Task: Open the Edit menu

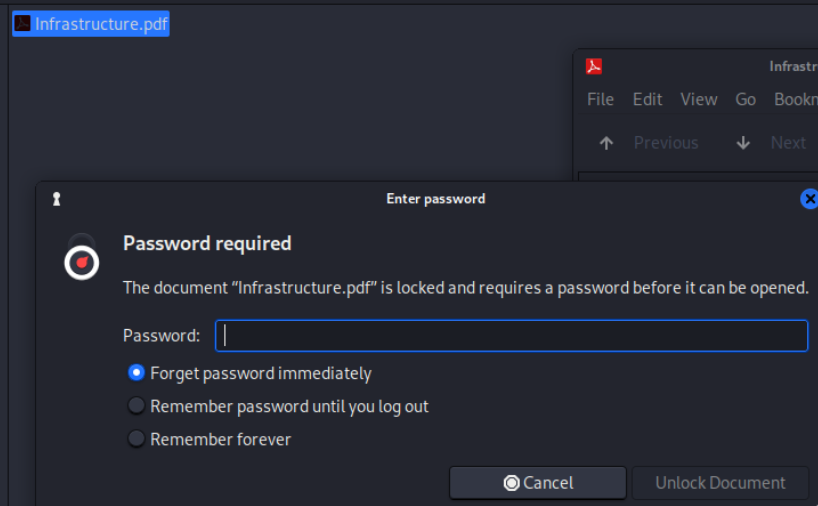Action: point(647,99)
